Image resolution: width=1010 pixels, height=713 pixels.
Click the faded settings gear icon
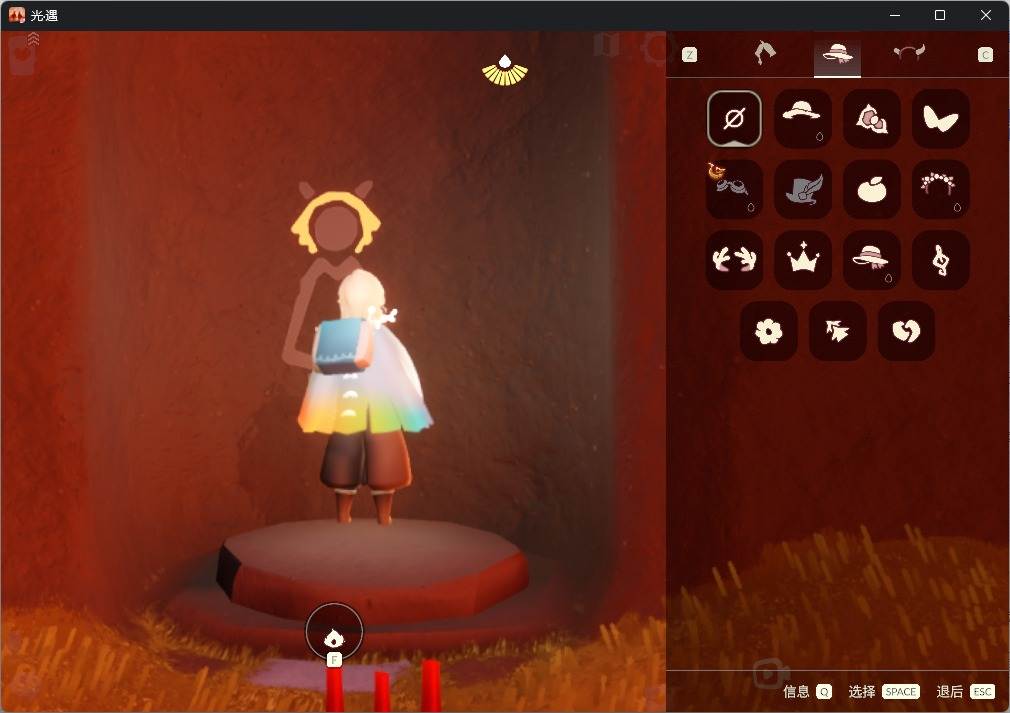(656, 48)
